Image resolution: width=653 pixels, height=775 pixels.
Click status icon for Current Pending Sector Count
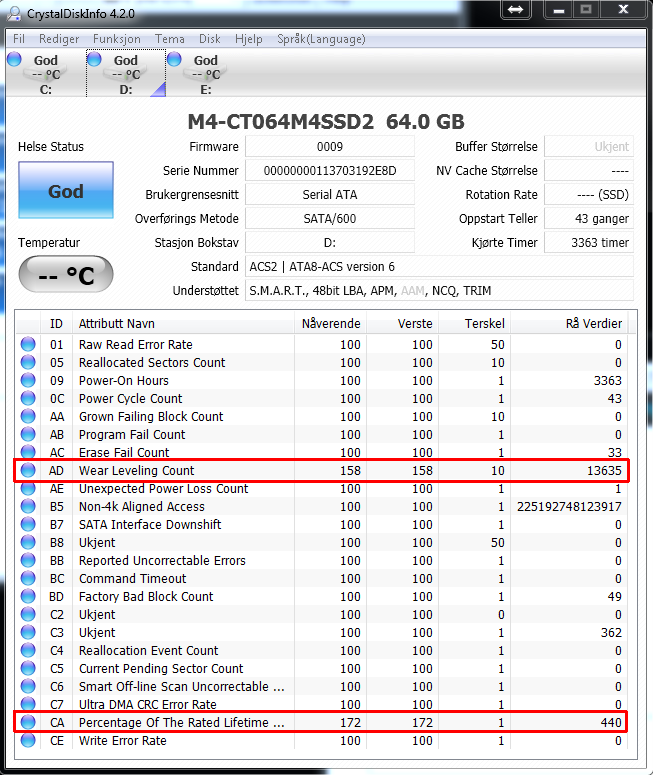tap(28, 668)
